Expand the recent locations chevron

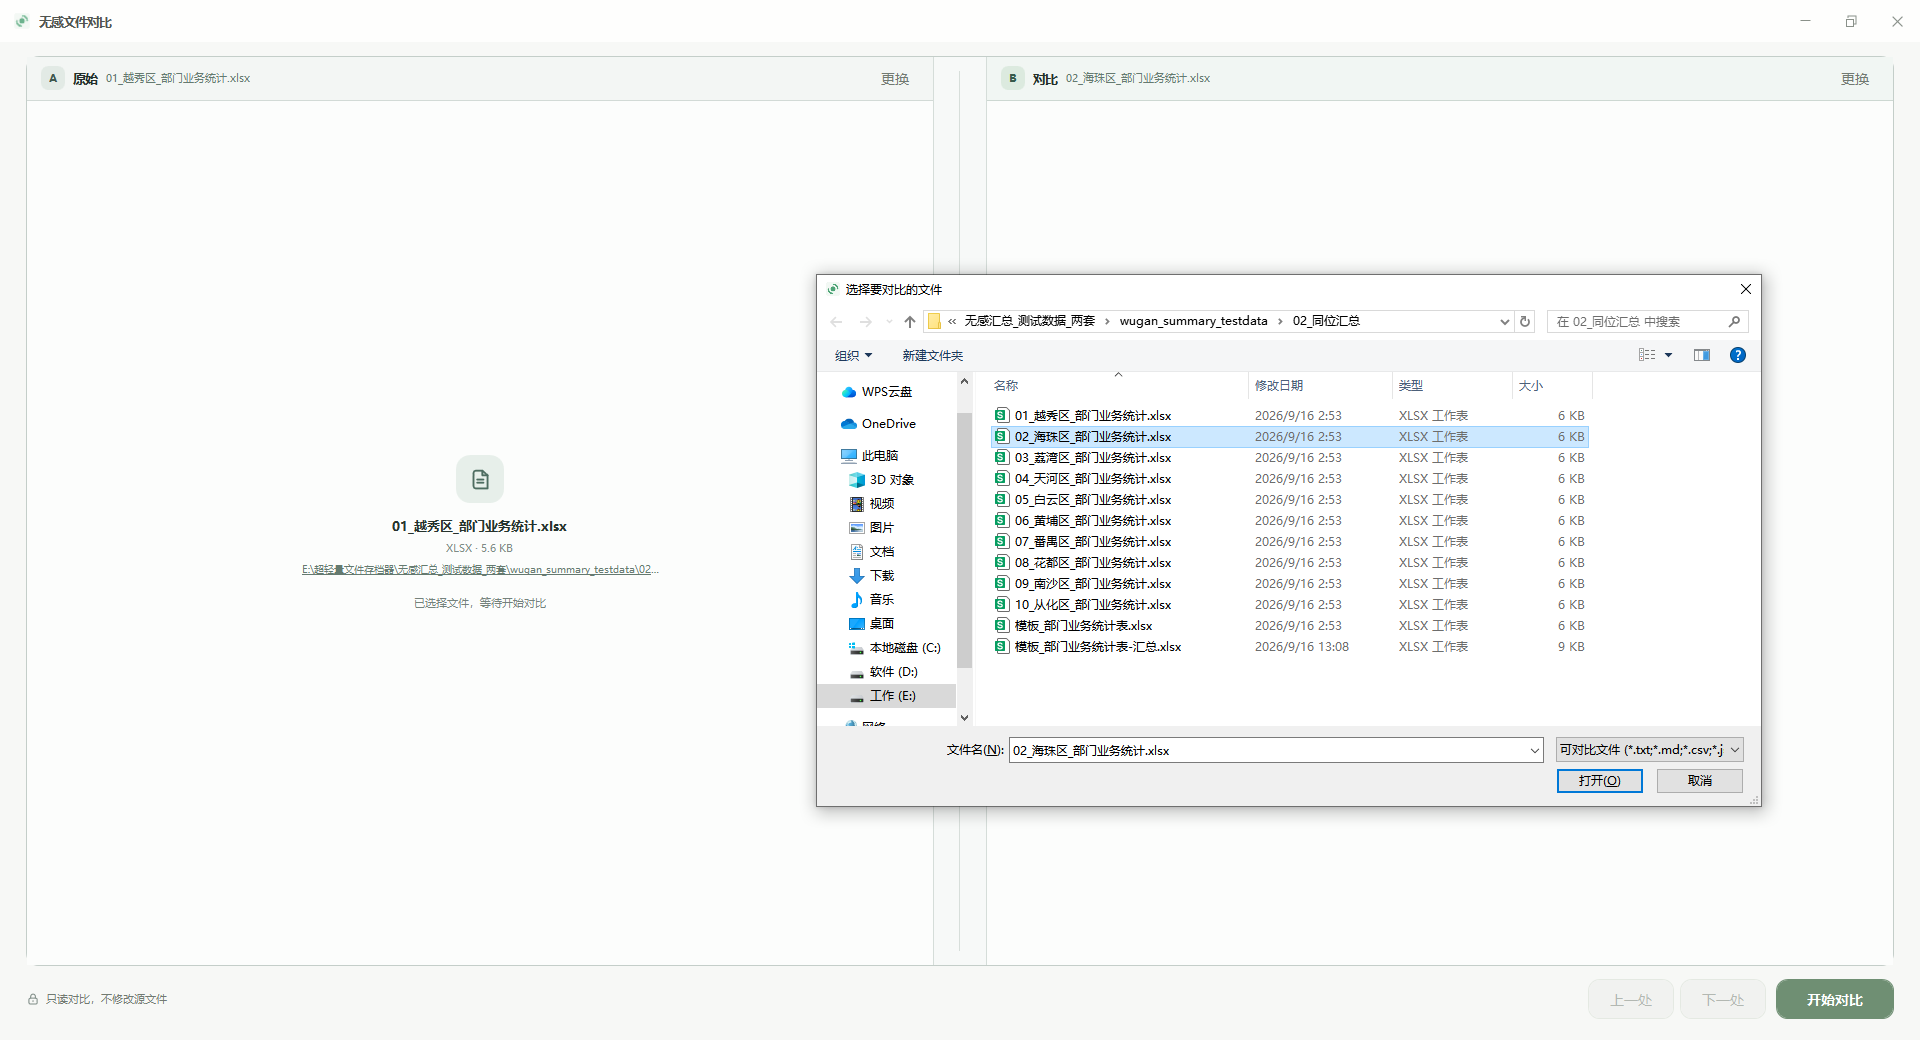pos(889,321)
